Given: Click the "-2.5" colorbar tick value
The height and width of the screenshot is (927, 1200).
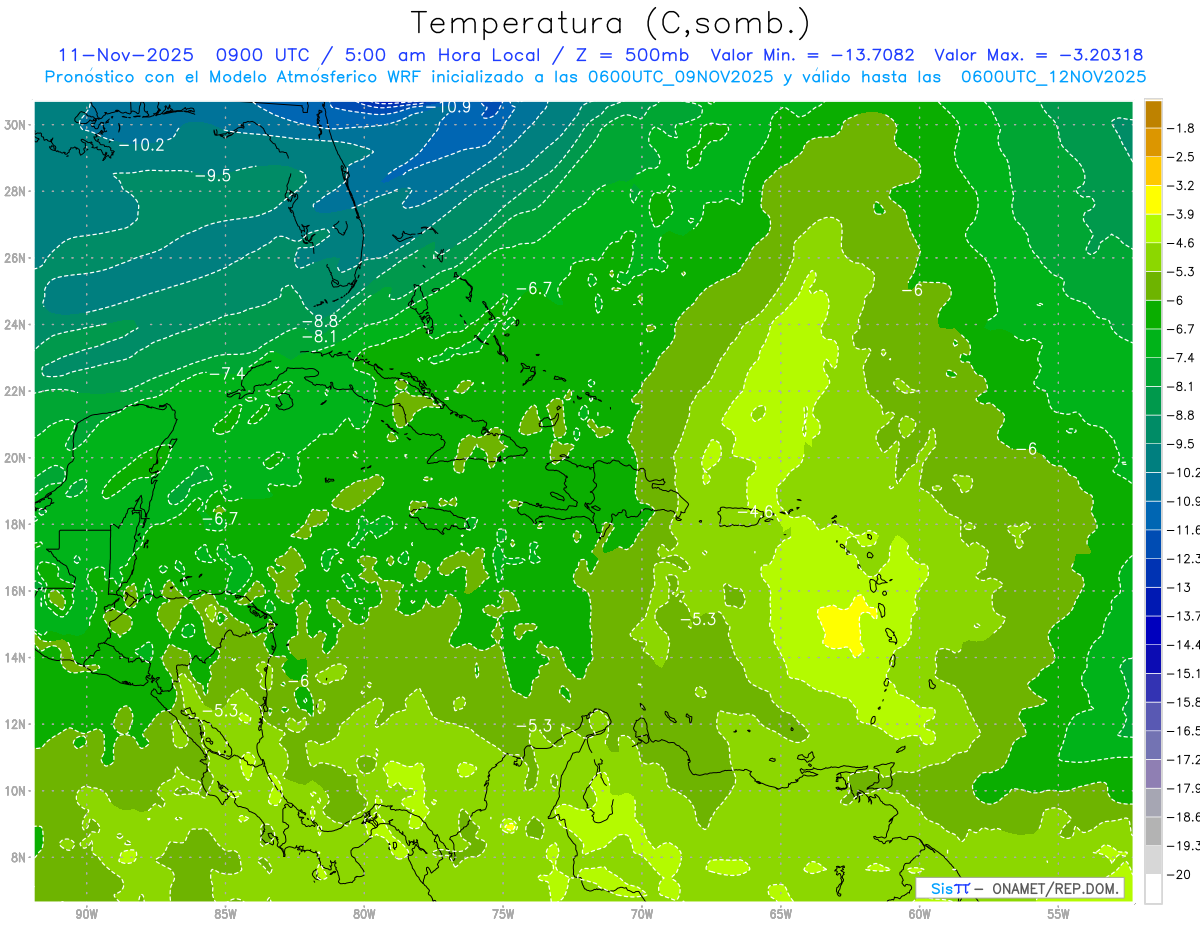Looking at the screenshot, I should click(x=1182, y=157).
